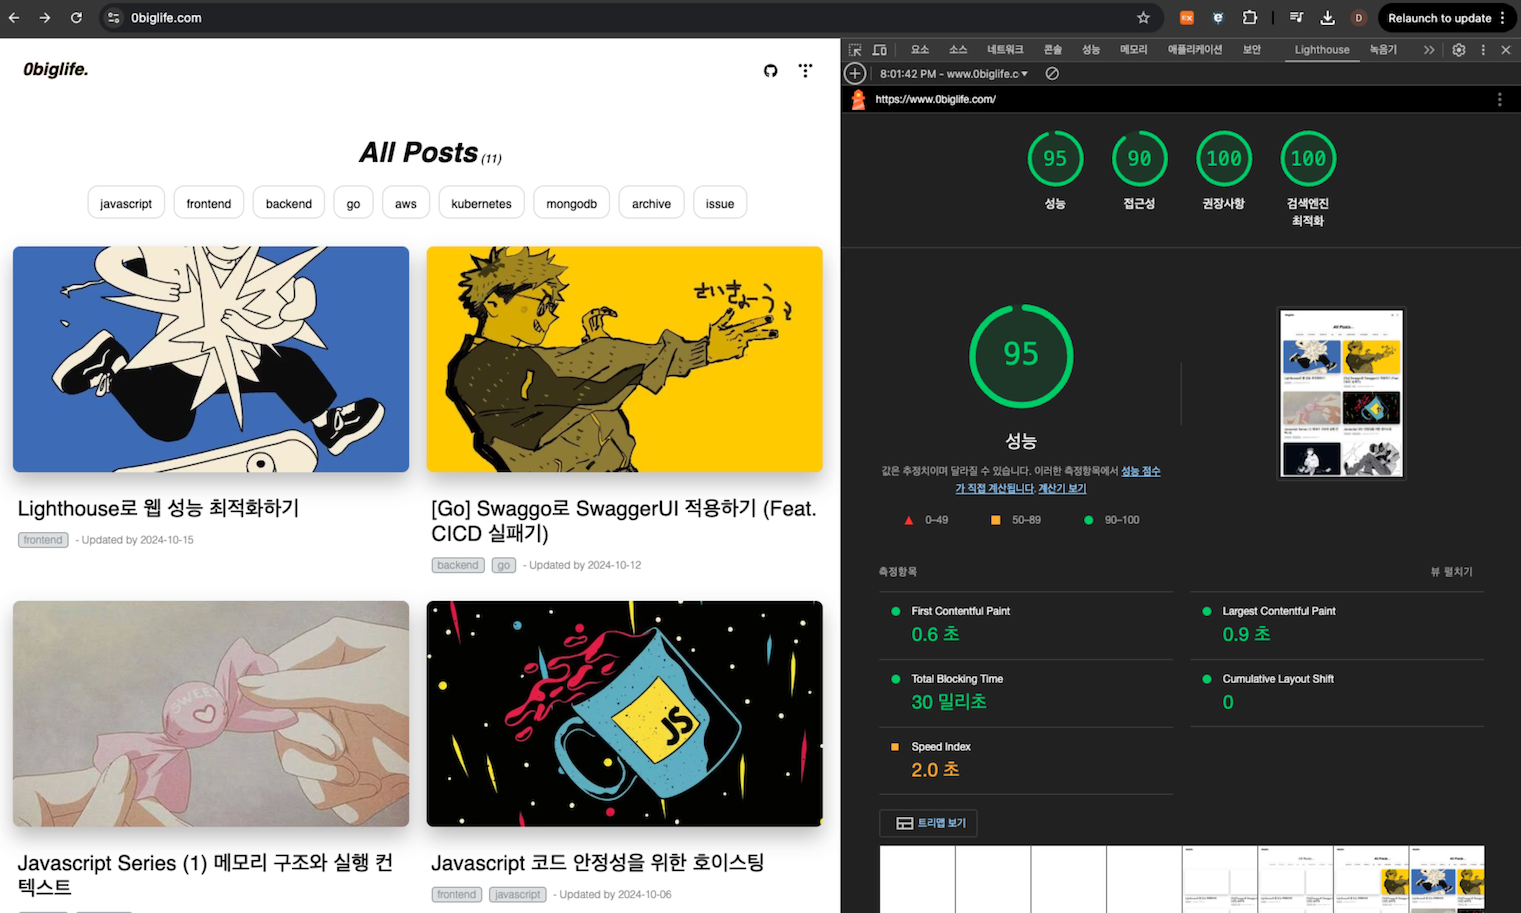Click the Relaunch to update button
1521x913 pixels.
click(x=1446, y=18)
